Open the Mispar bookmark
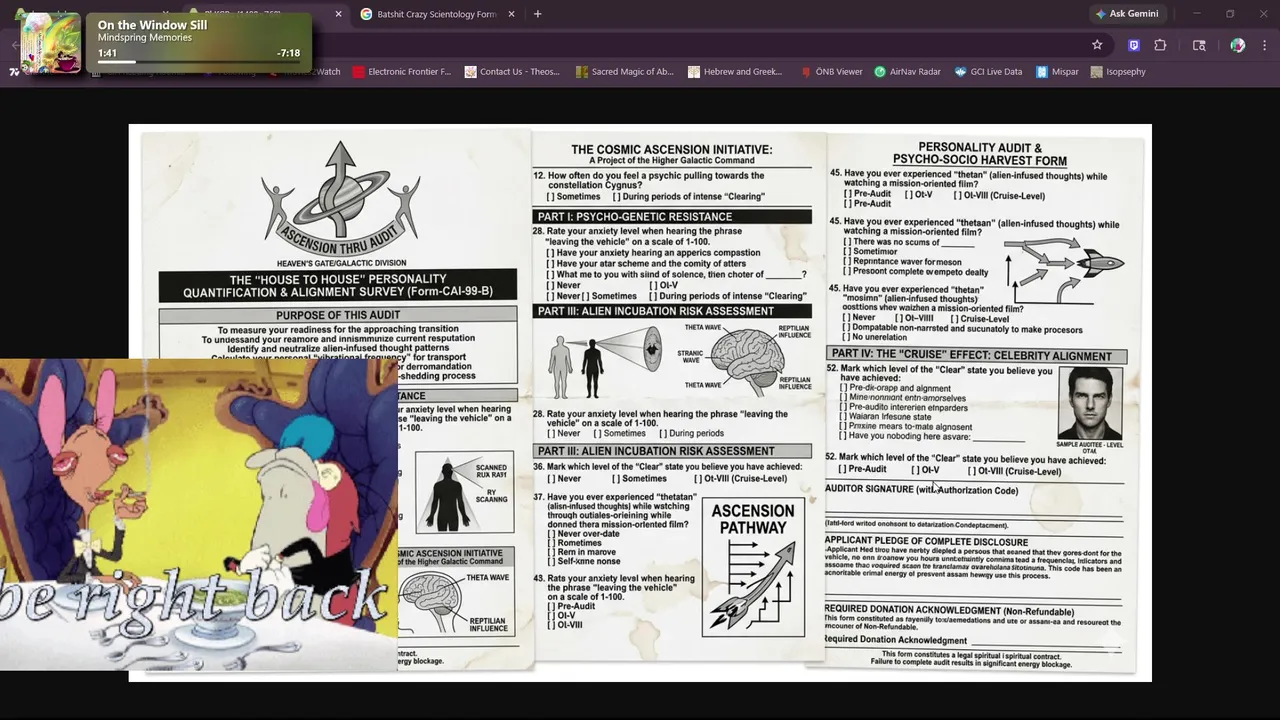The width and height of the screenshot is (1280, 720). 1058,72
